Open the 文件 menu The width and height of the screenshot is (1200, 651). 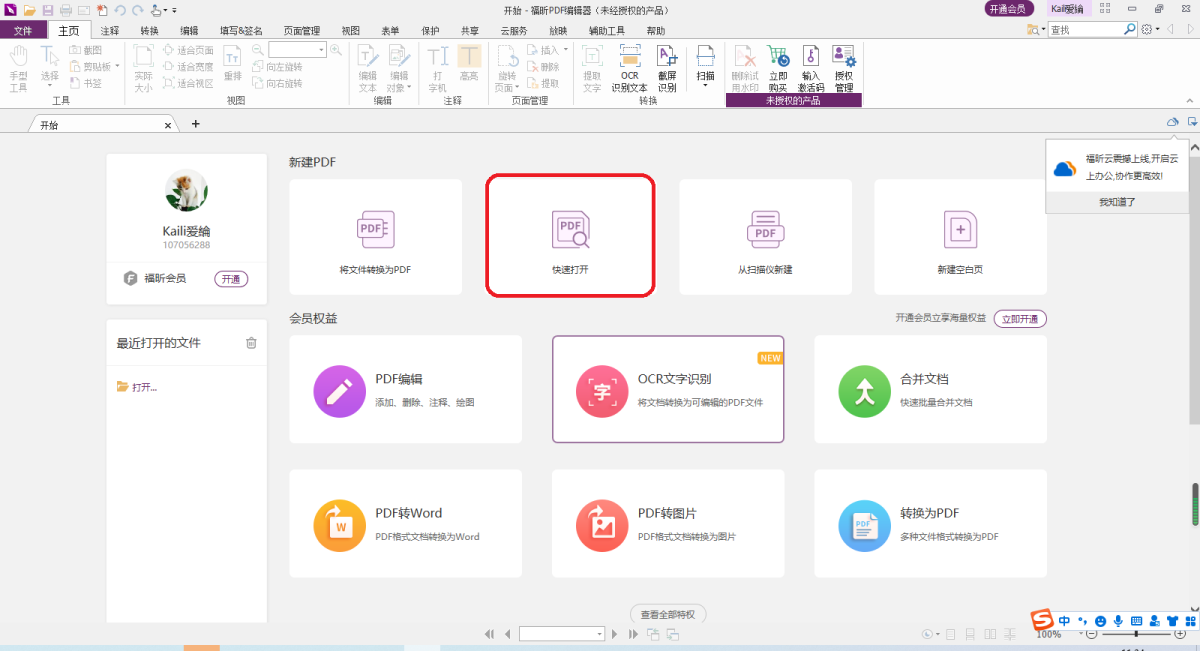(x=22, y=31)
